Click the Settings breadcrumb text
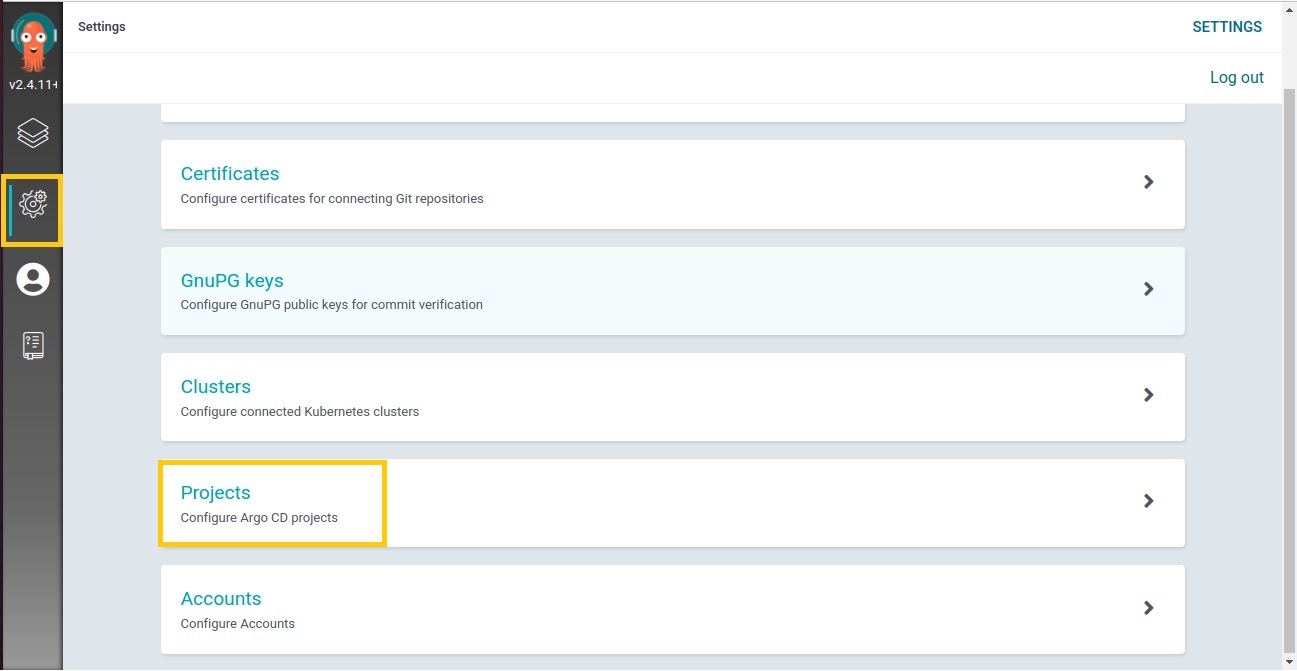The width and height of the screenshot is (1297, 671). pyautogui.click(x=101, y=27)
